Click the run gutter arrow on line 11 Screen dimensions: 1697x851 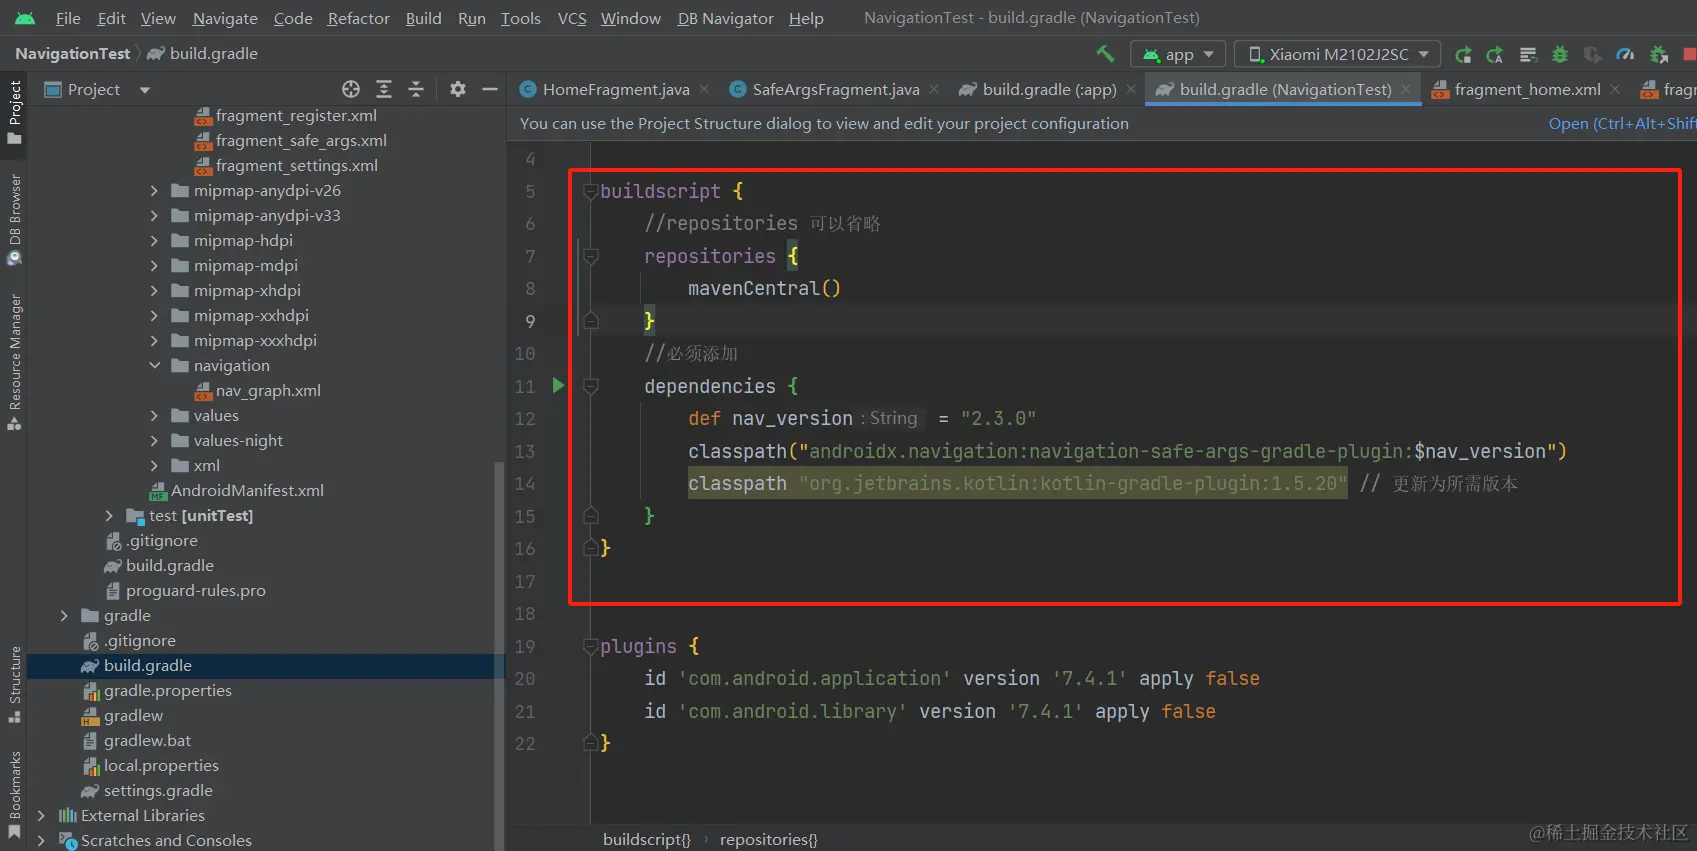click(x=559, y=385)
